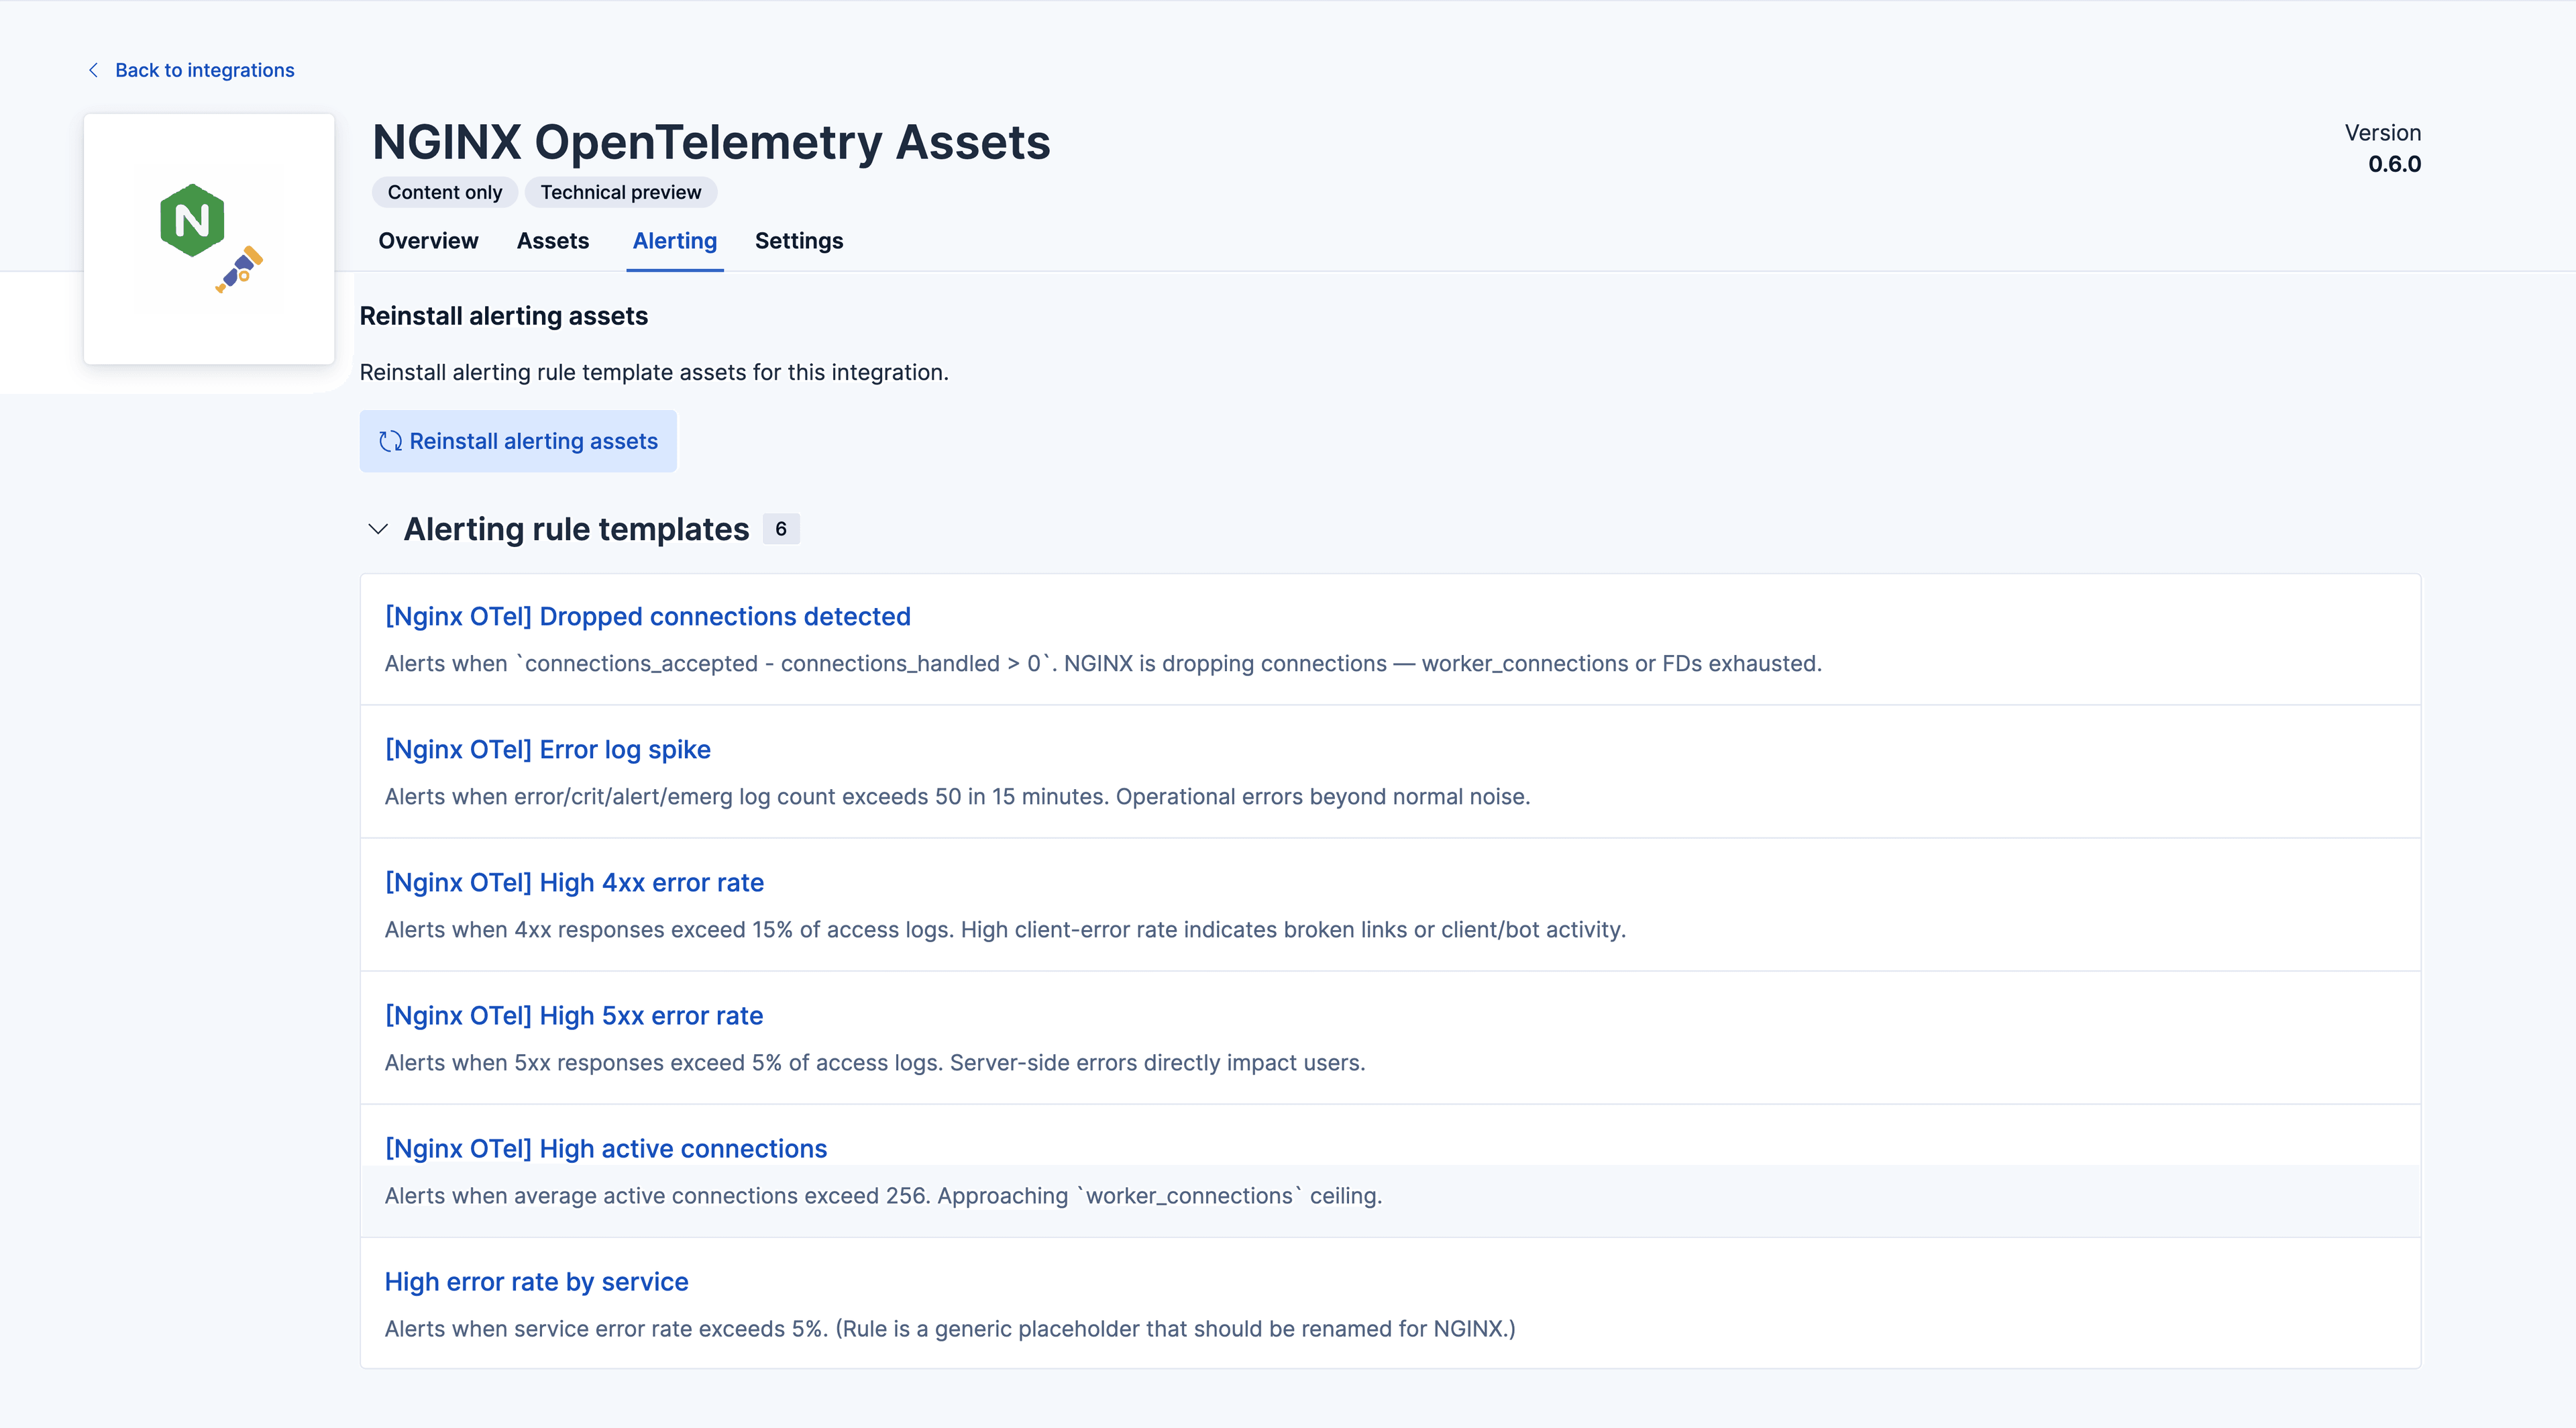
Task: Click the error log spike description
Action: click(957, 796)
